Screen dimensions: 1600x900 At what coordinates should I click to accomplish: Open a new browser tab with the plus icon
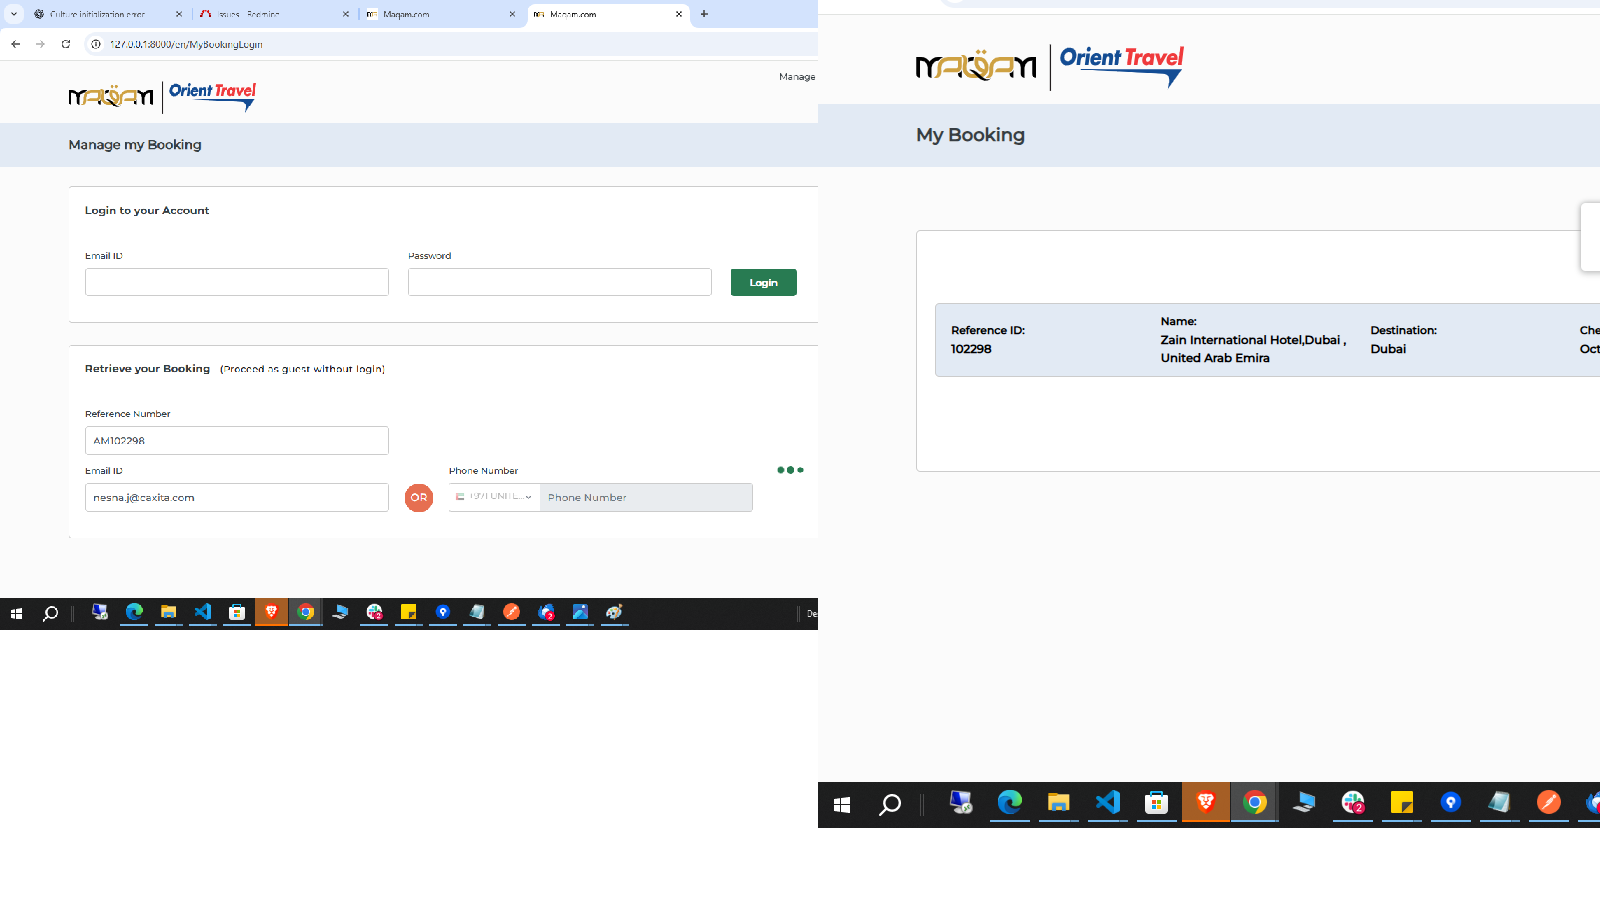[x=704, y=14]
